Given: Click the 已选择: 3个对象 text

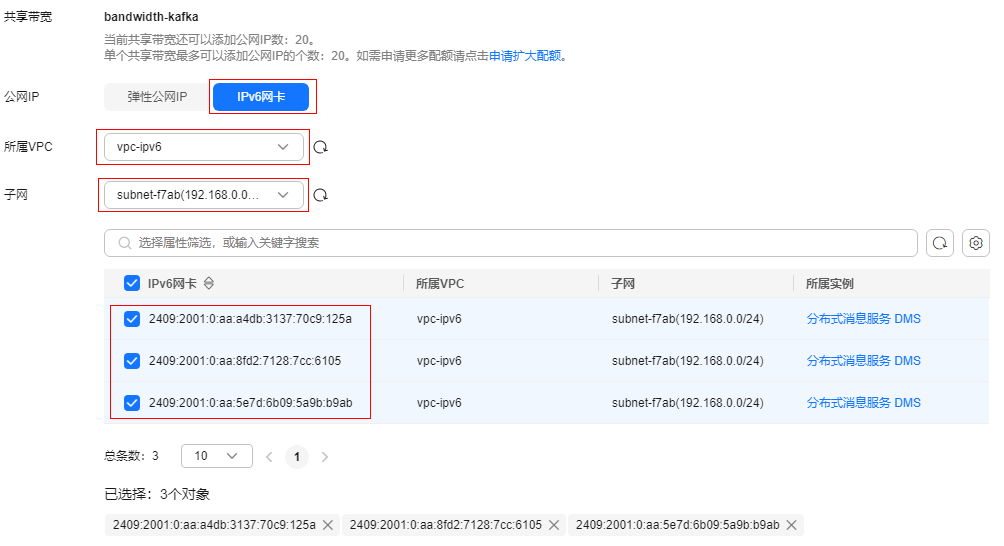Looking at the screenshot, I should coord(157,494).
